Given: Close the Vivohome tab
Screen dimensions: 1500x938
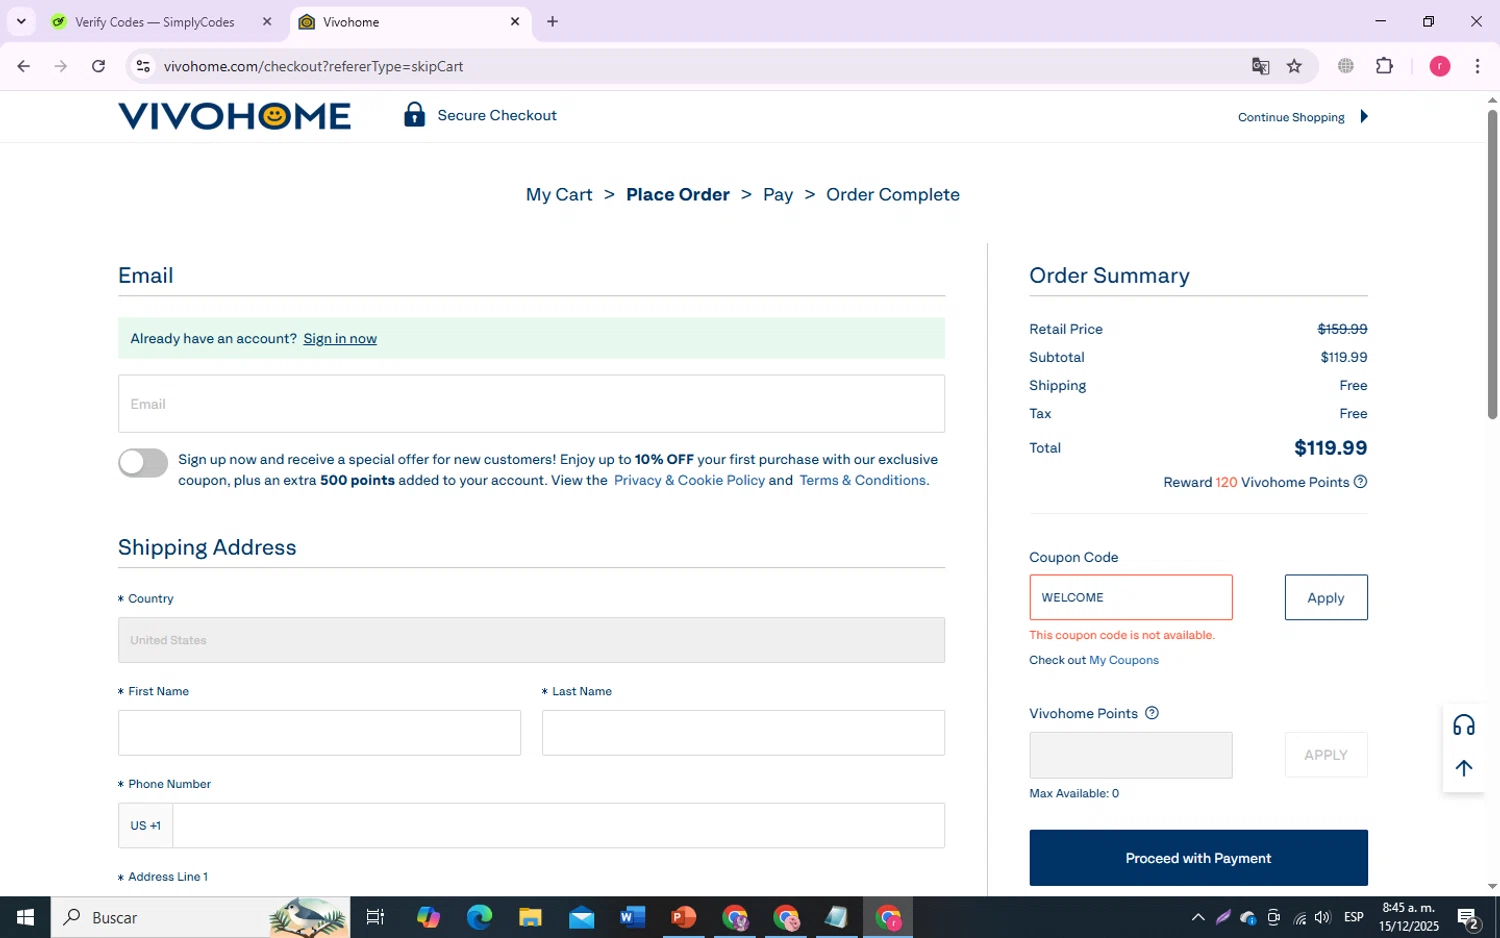Looking at the screenshot, I should click(515, 21).
